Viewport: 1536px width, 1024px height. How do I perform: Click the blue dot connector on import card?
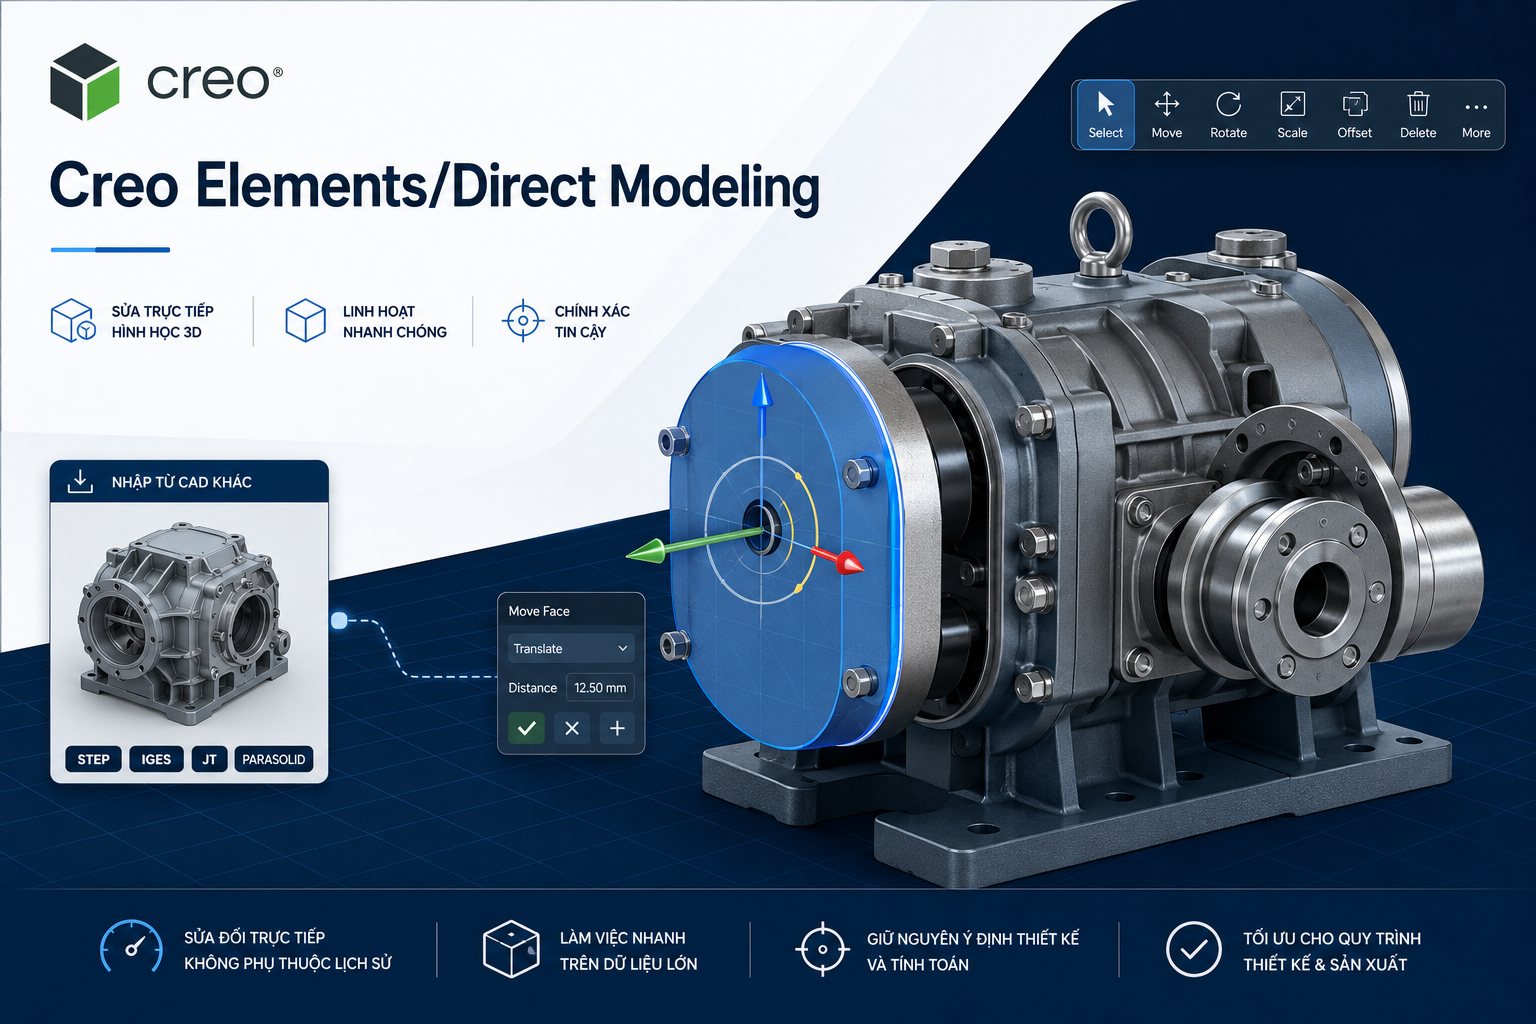(339, 621)
